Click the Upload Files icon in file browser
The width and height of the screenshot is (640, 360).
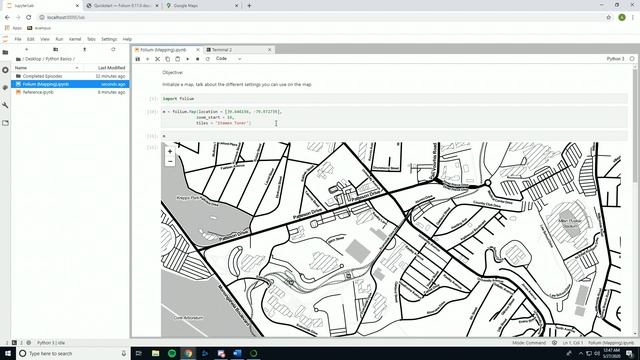coord(84,49)
